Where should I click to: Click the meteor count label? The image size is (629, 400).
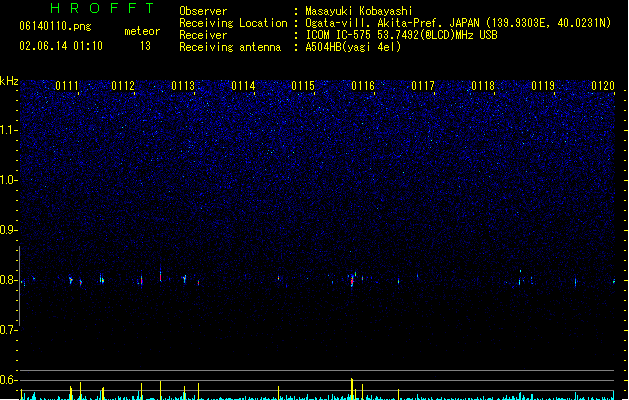point(142,31)
